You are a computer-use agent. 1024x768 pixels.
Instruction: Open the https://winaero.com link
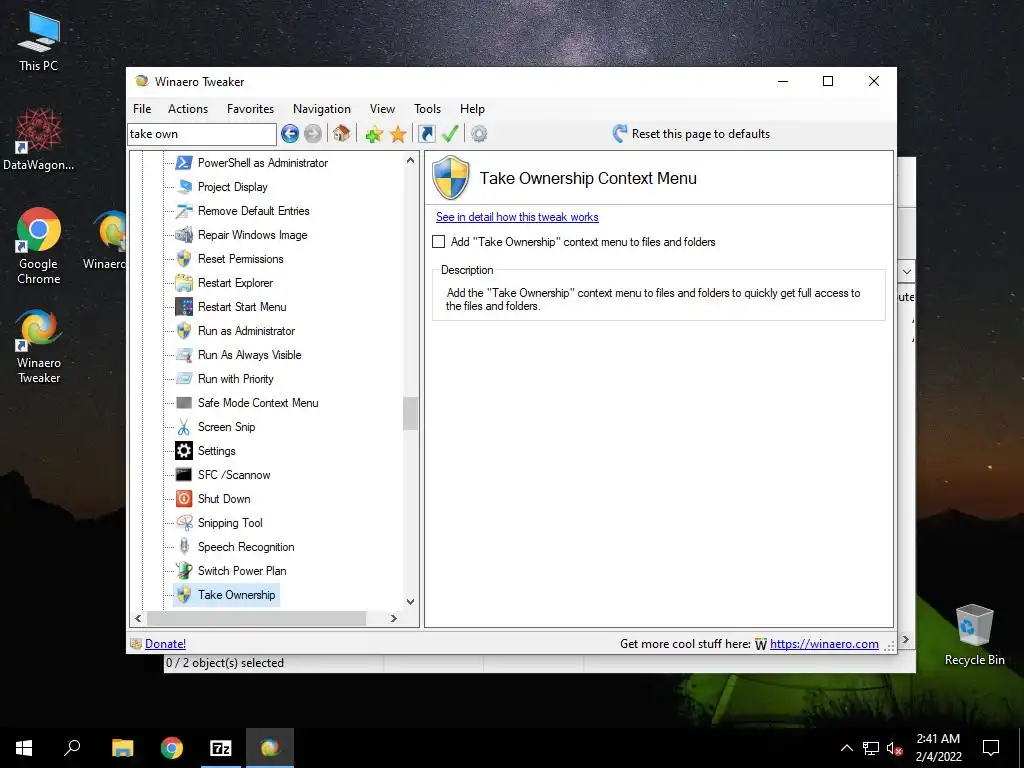coord(824,644)
